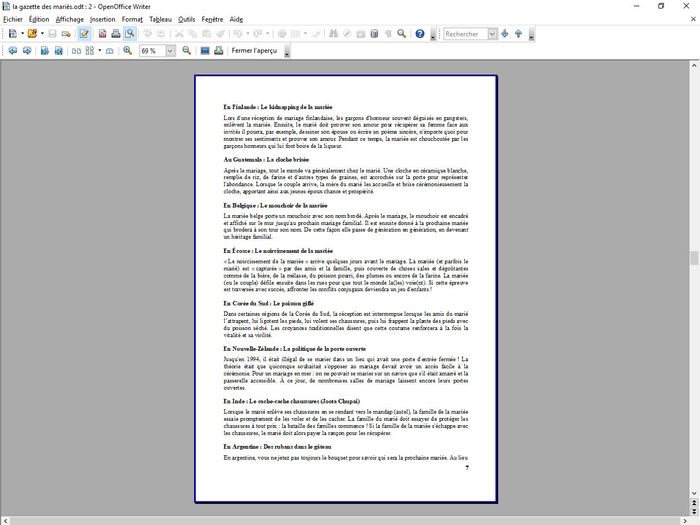The height and width of the screenshot is (525, 700).
Task: Open standard toolbar options handle
Action: point(433,34)
